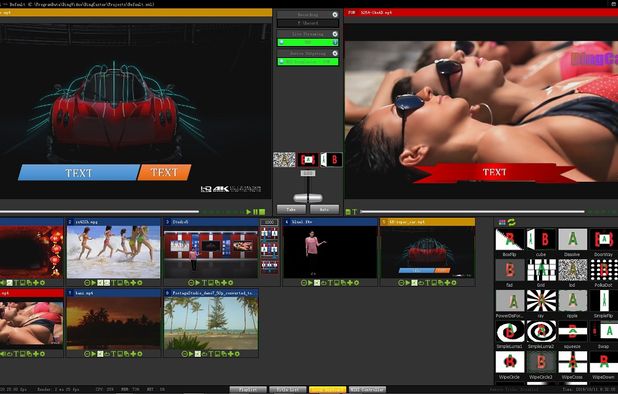Image resolution: width=618 pixels, height=394 pixels.
Task: Seek in the program window progress bar
Action: click(472, 212)
